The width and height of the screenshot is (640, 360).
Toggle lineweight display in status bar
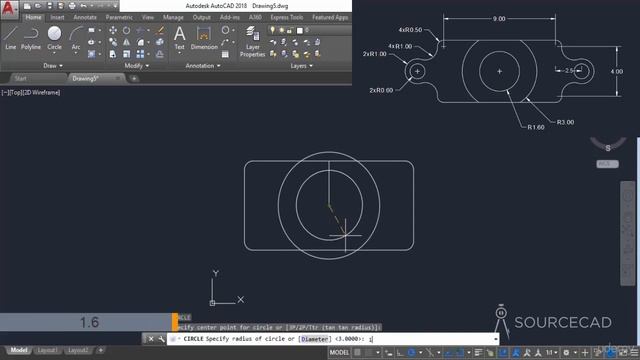pyautogui.click(x=478, y=352)
